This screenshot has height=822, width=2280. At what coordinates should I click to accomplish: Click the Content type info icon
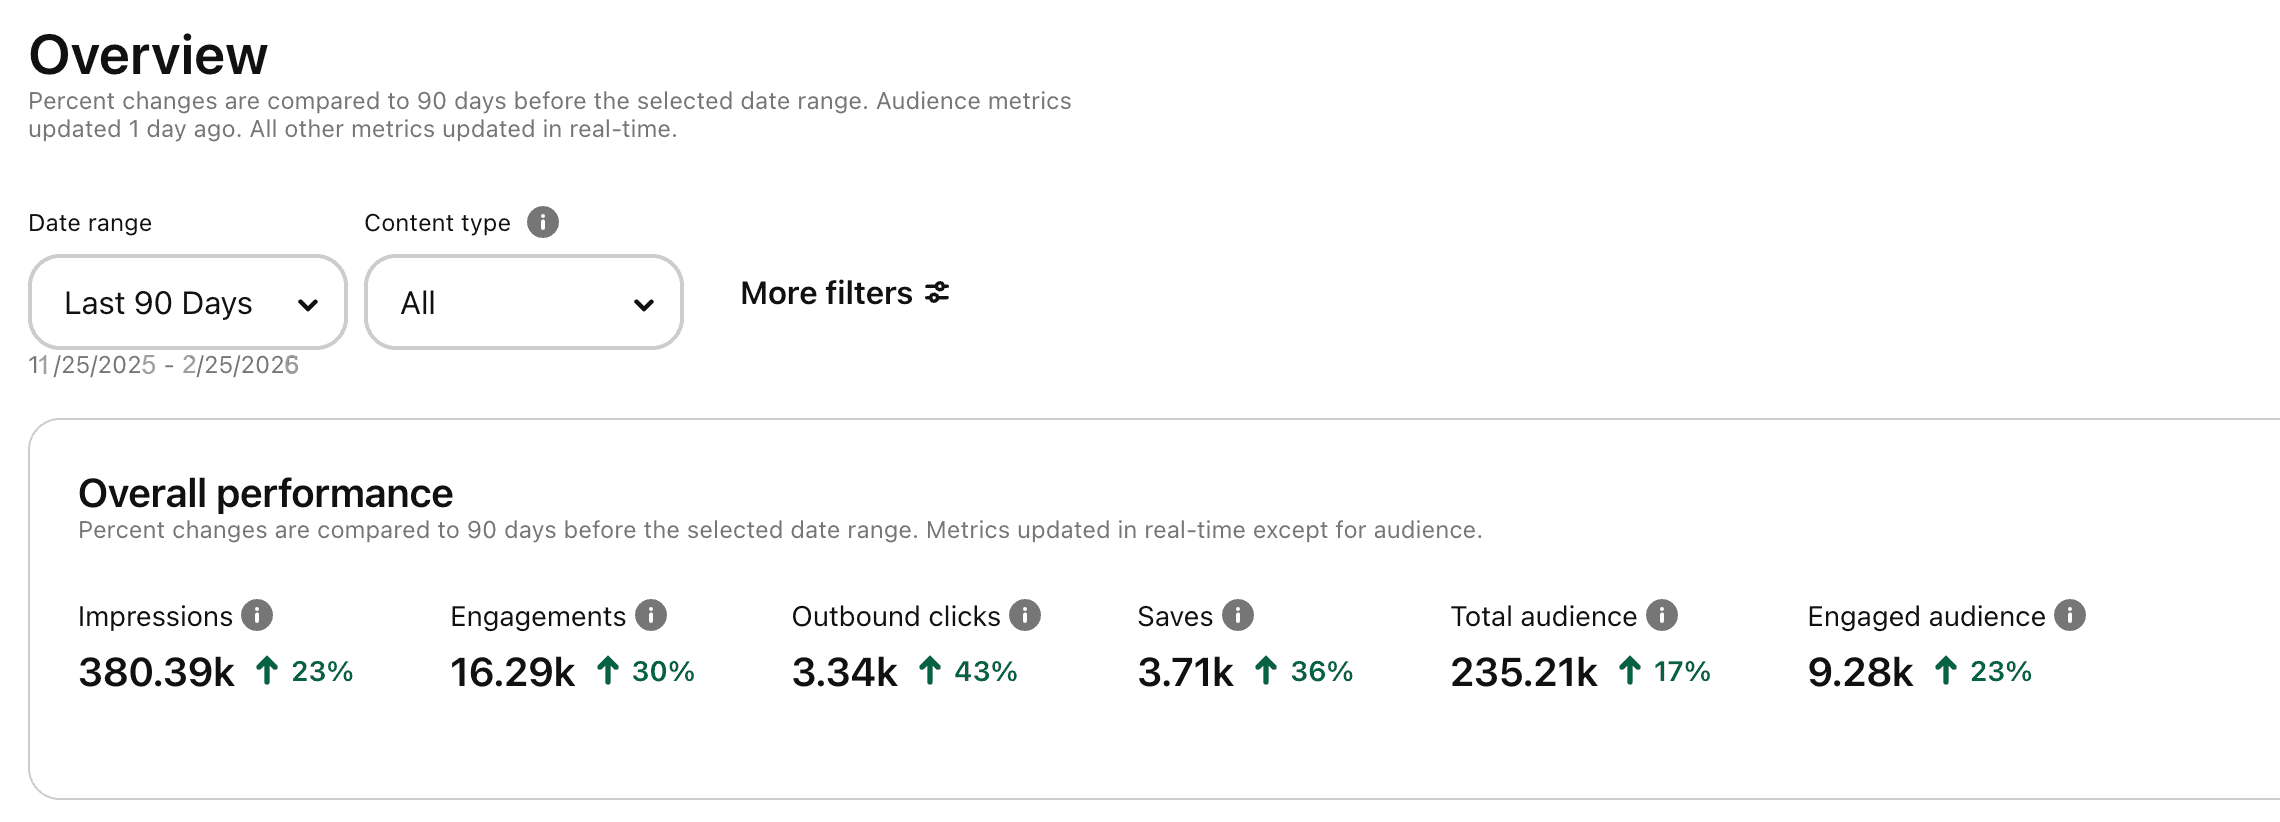click(543, 222)
